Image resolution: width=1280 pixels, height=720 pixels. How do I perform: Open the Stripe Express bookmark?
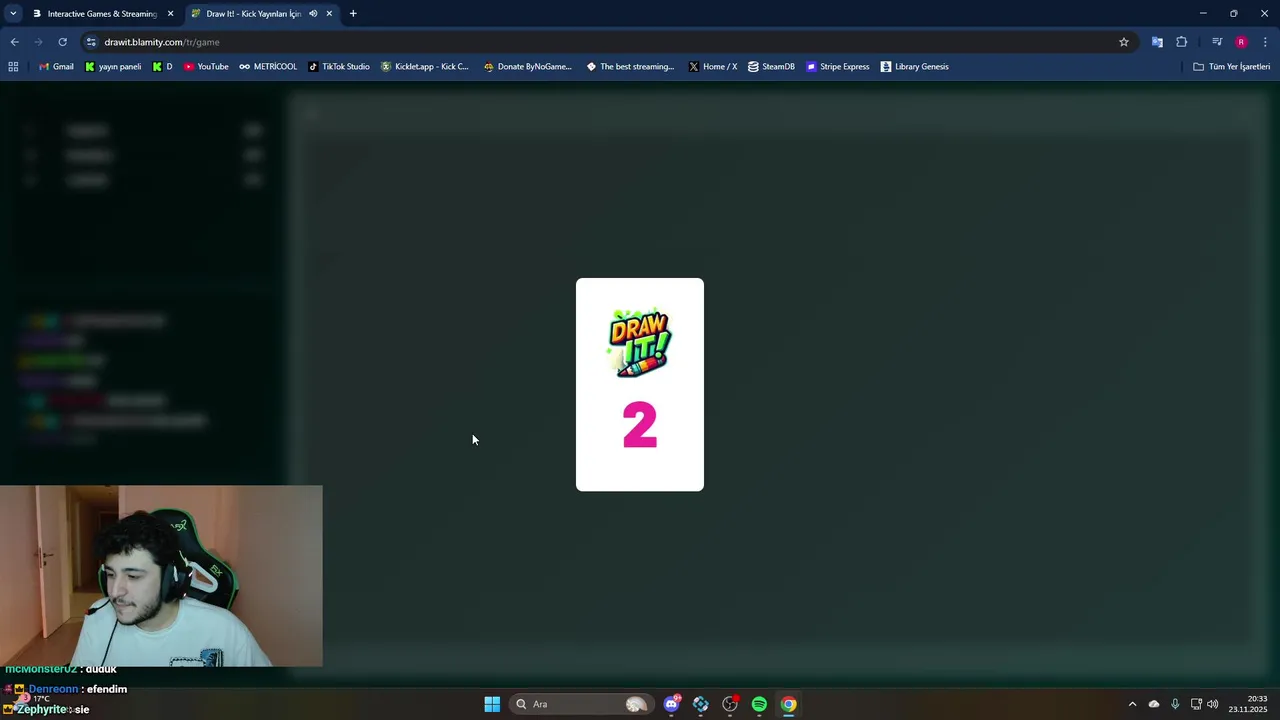pos(838,67)
